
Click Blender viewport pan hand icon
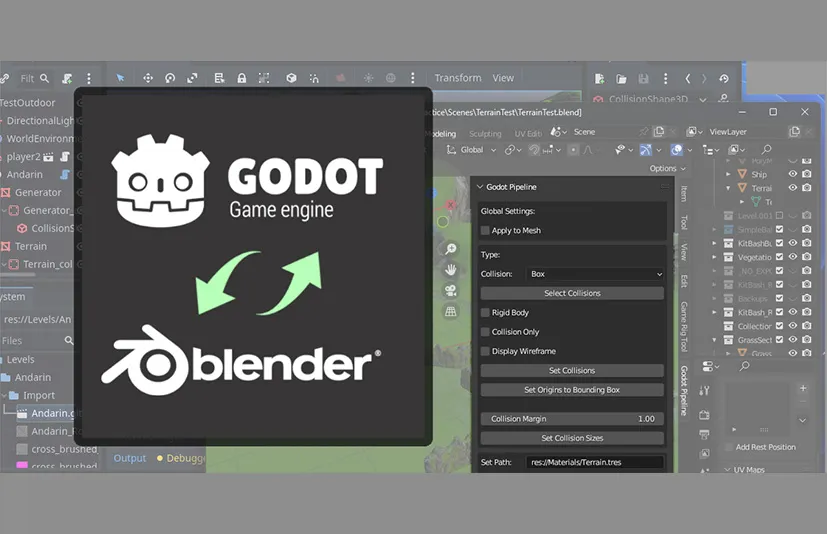[x=450, y=270]
